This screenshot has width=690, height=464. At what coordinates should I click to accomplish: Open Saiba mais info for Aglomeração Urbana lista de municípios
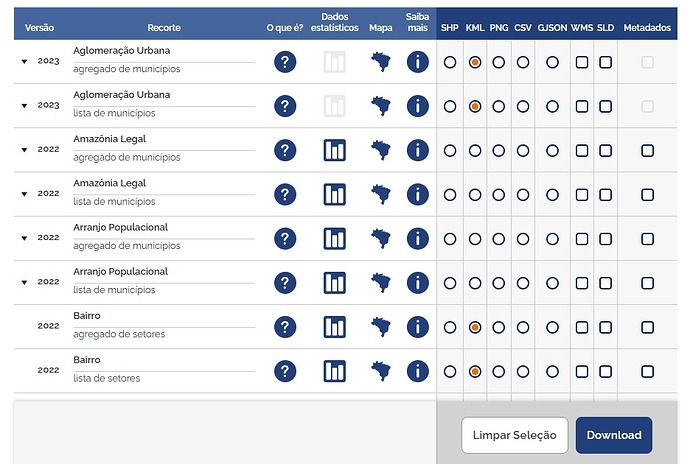click(418, 106)
